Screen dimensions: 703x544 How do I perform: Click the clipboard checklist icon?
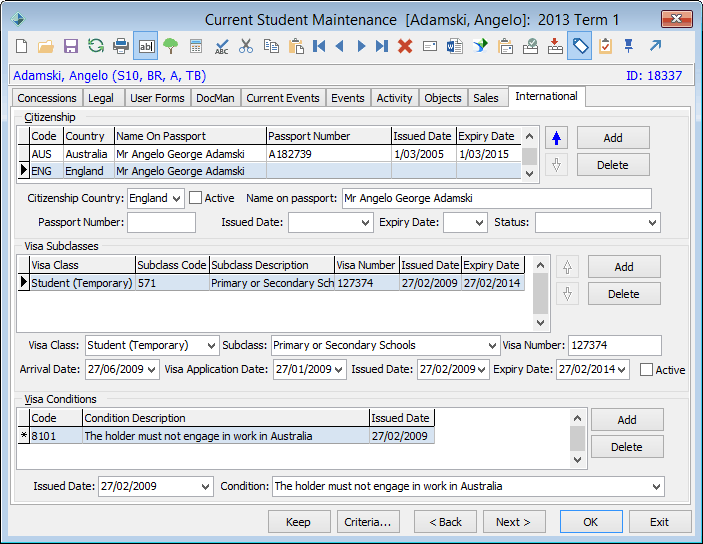(x=605, y=46)
